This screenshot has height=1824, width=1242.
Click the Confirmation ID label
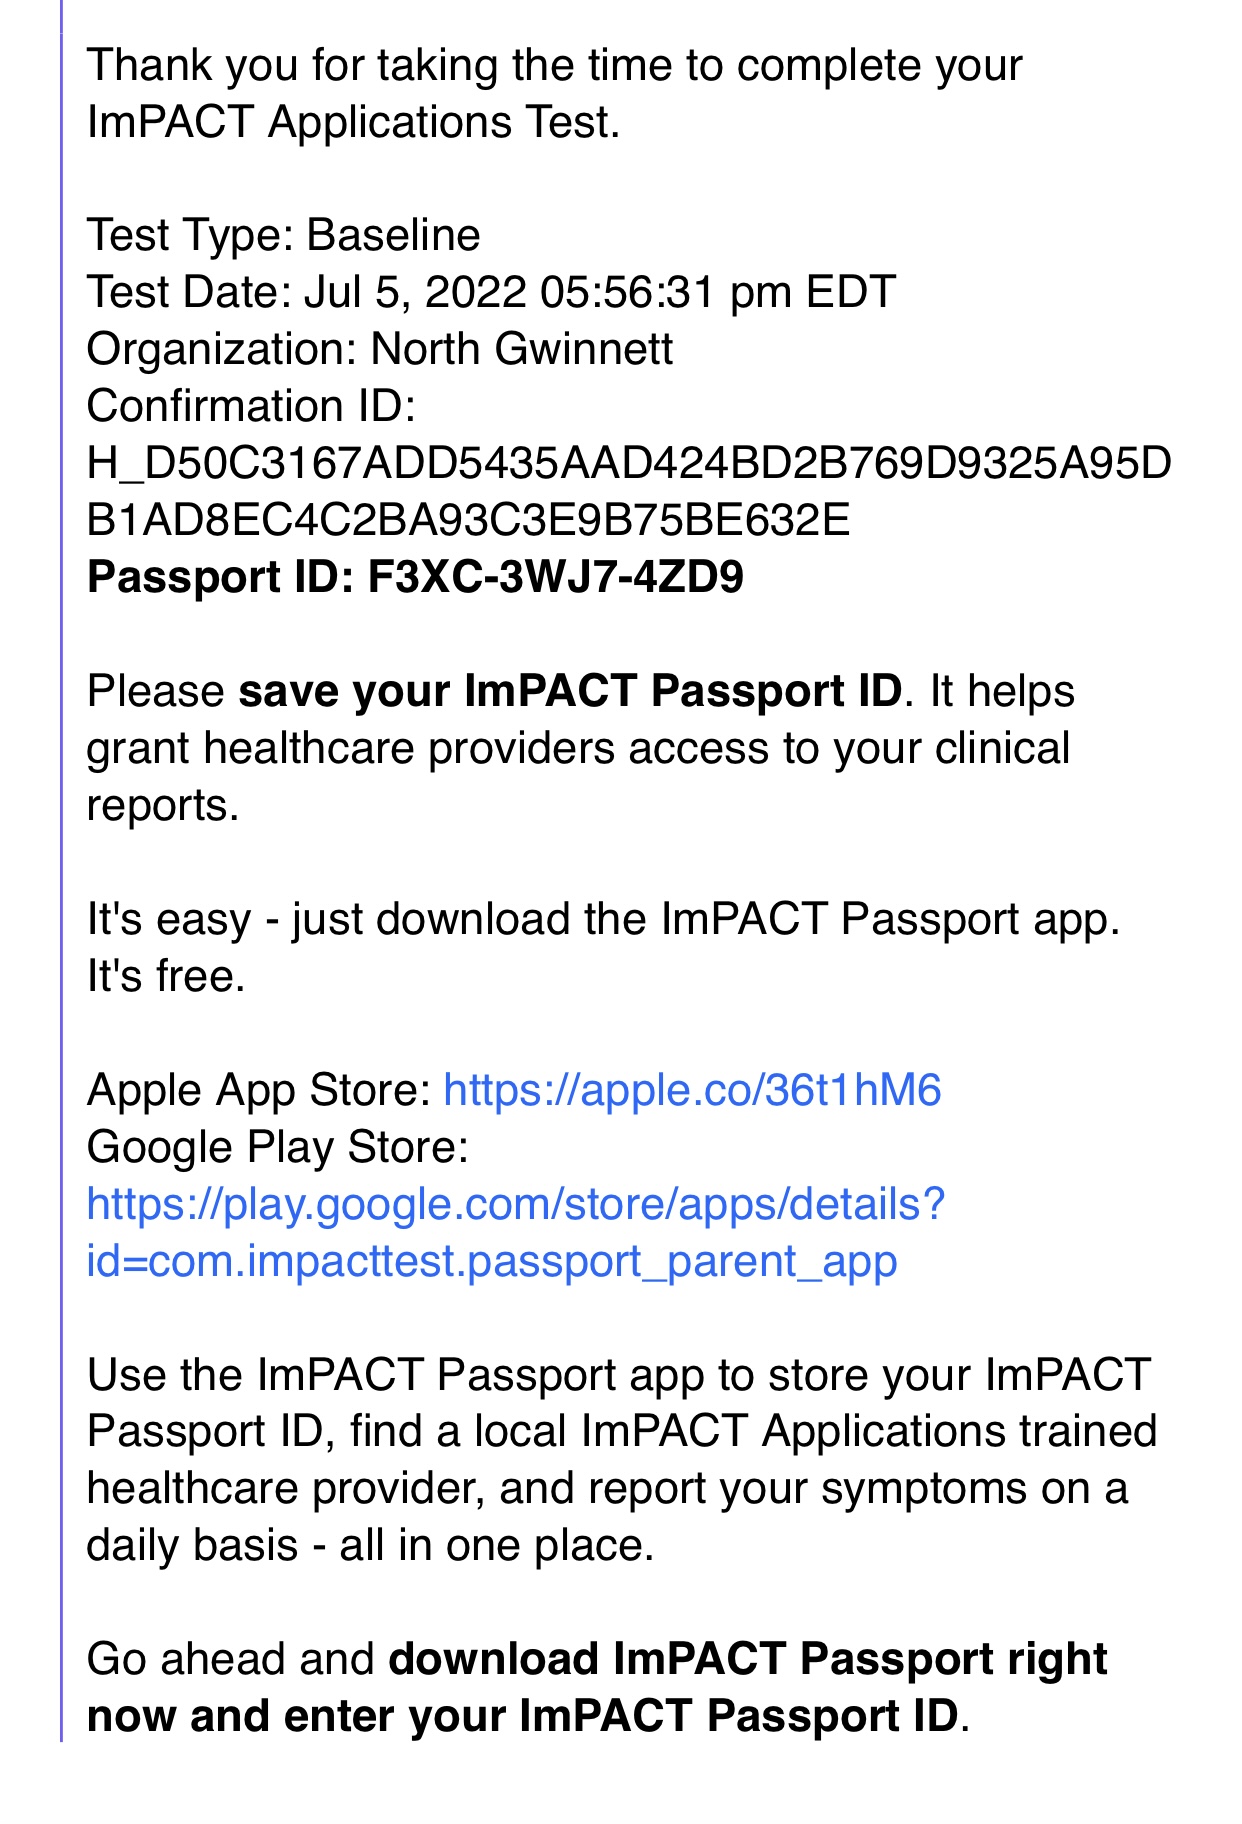click(251, 407)
